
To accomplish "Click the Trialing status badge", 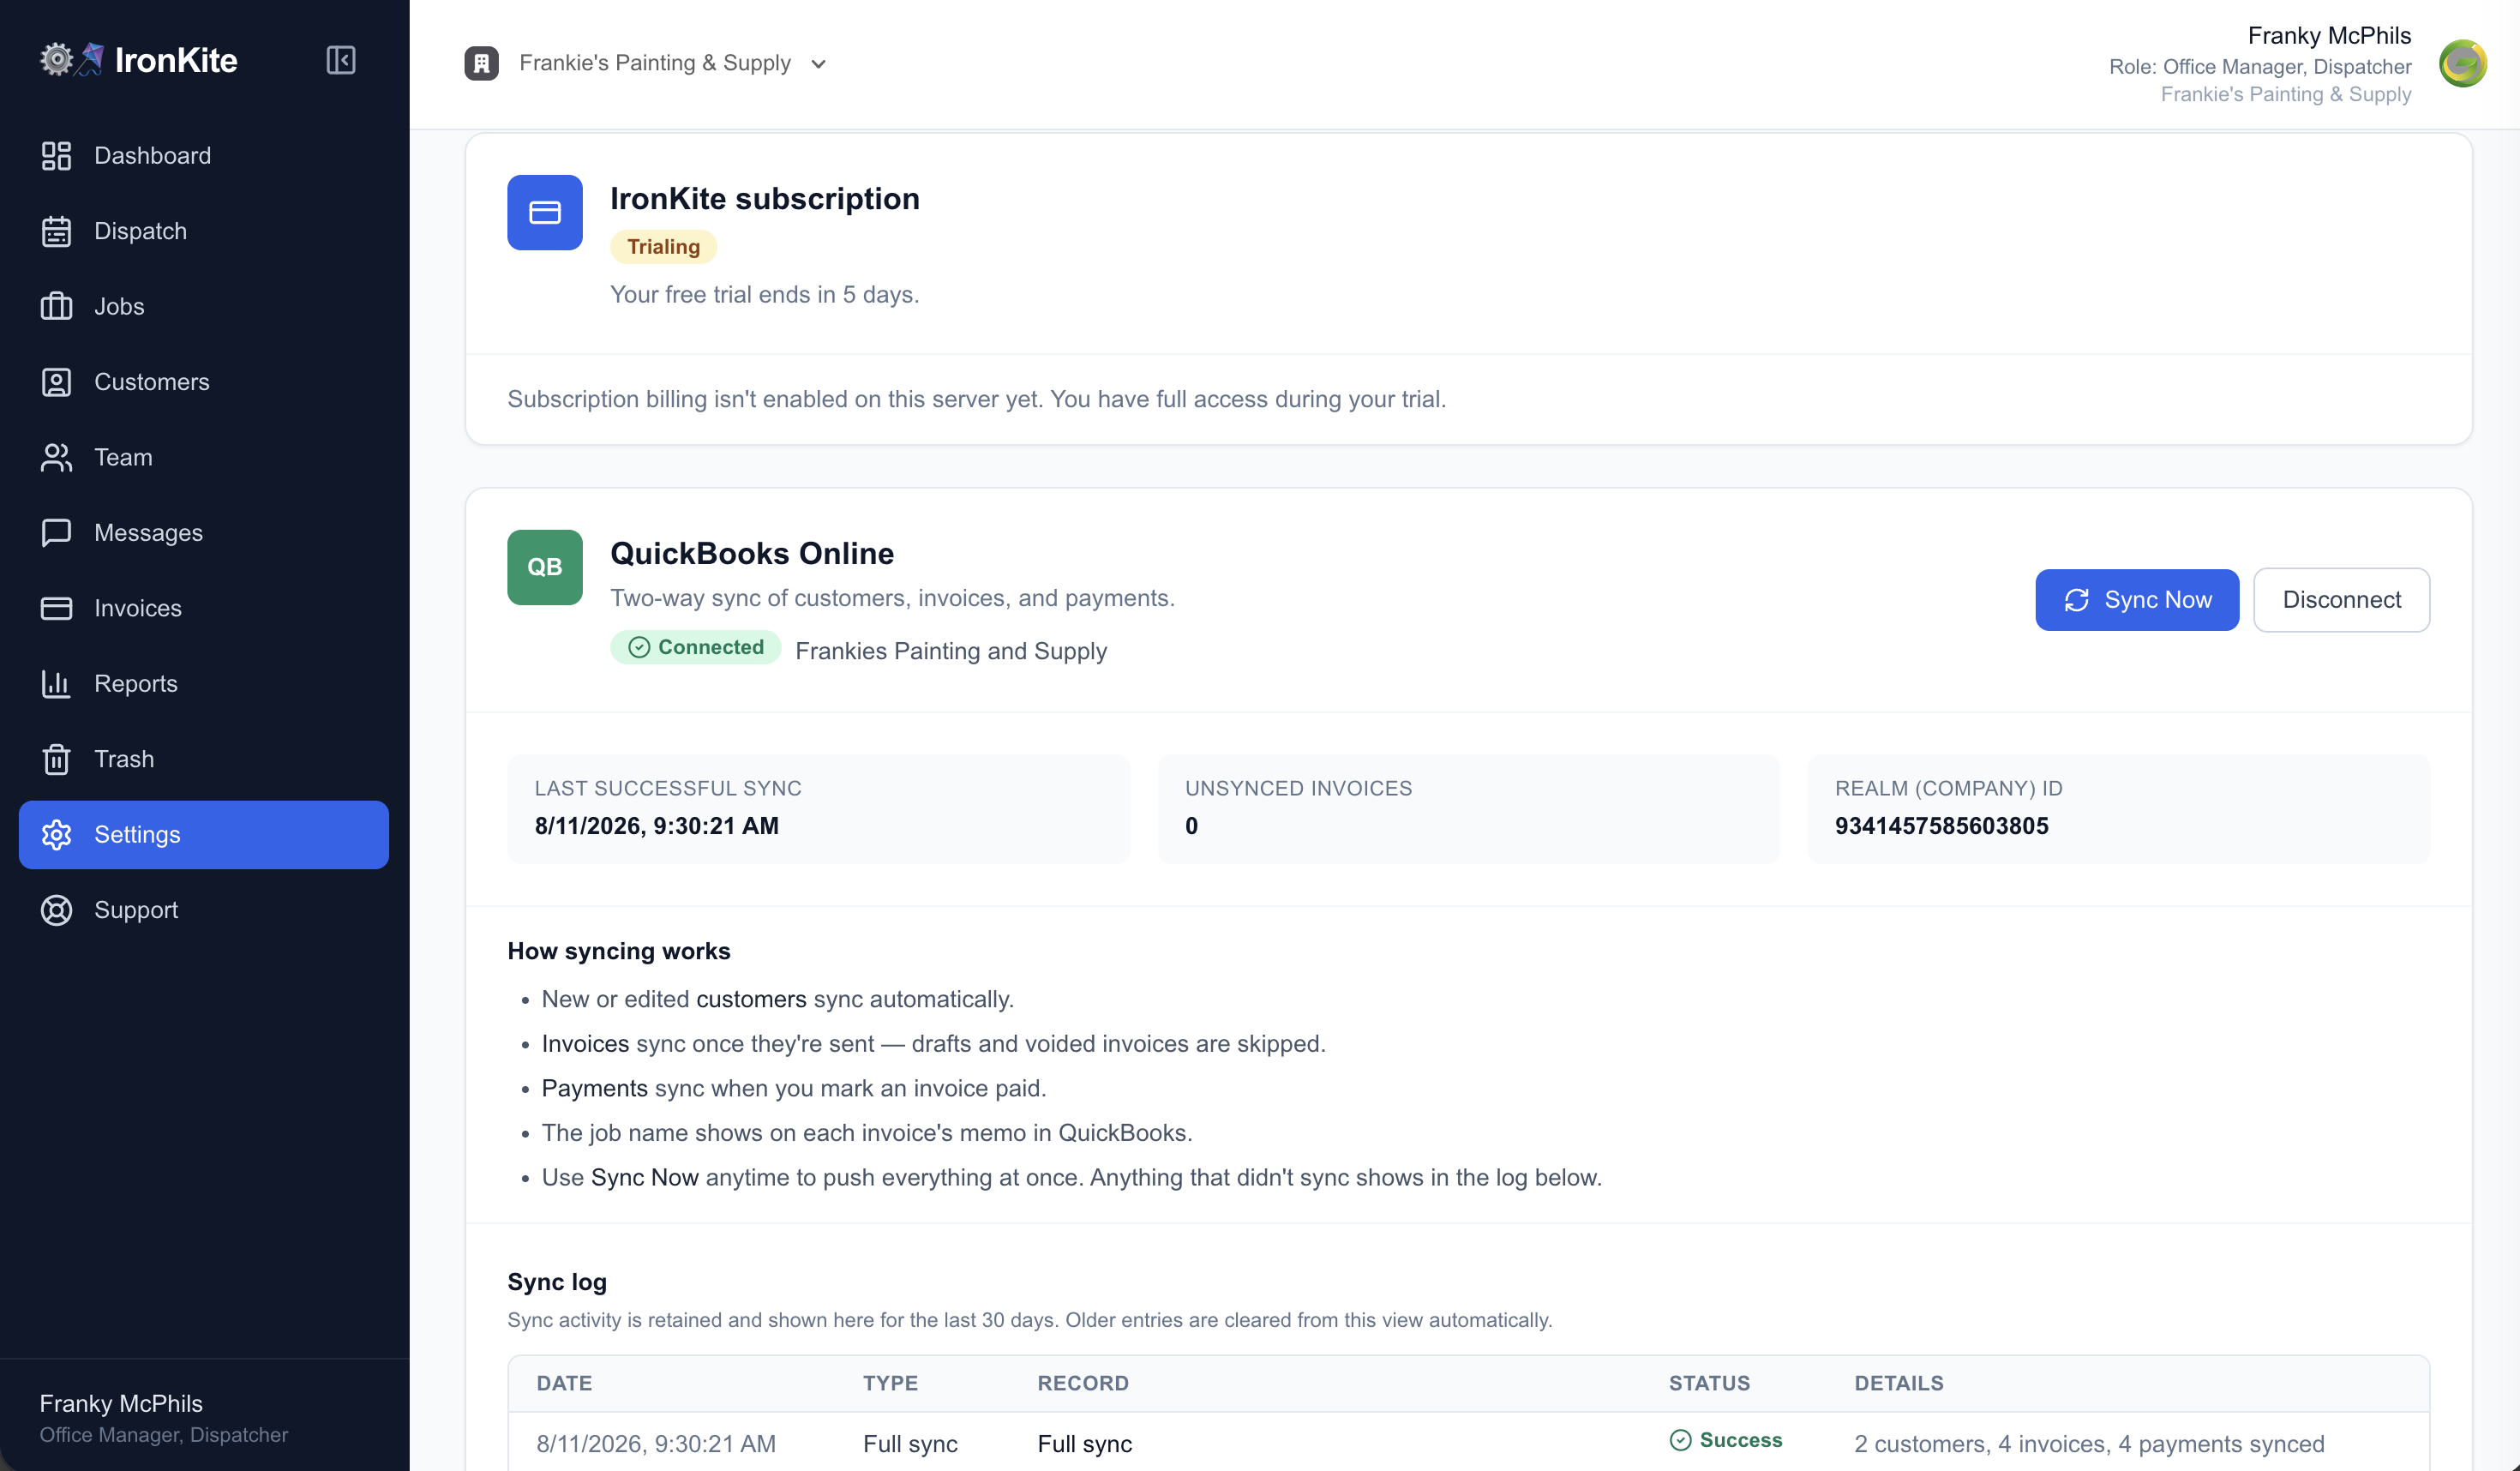I will pyautogui.click(x=663, y=247).
